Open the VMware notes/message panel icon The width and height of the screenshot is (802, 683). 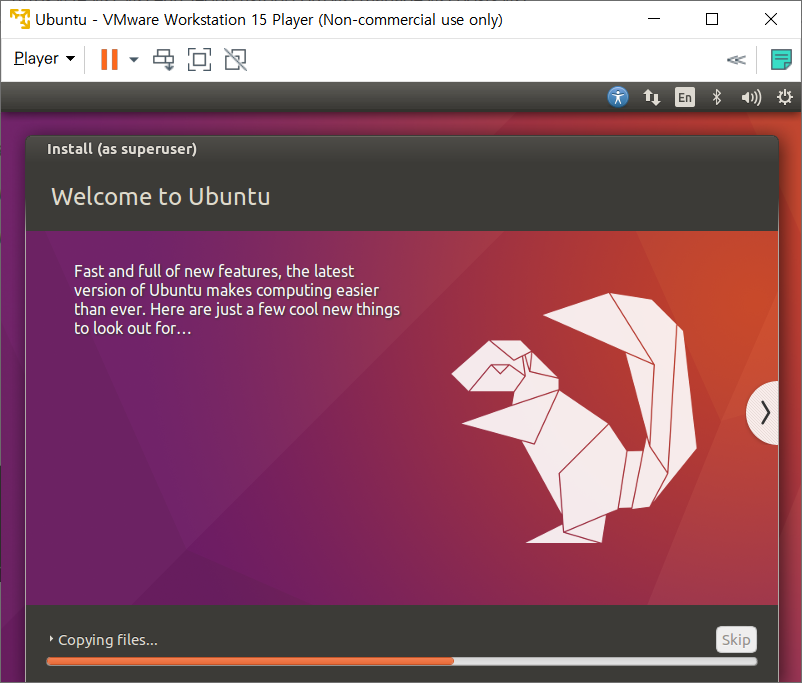click(x=781, y=60)
